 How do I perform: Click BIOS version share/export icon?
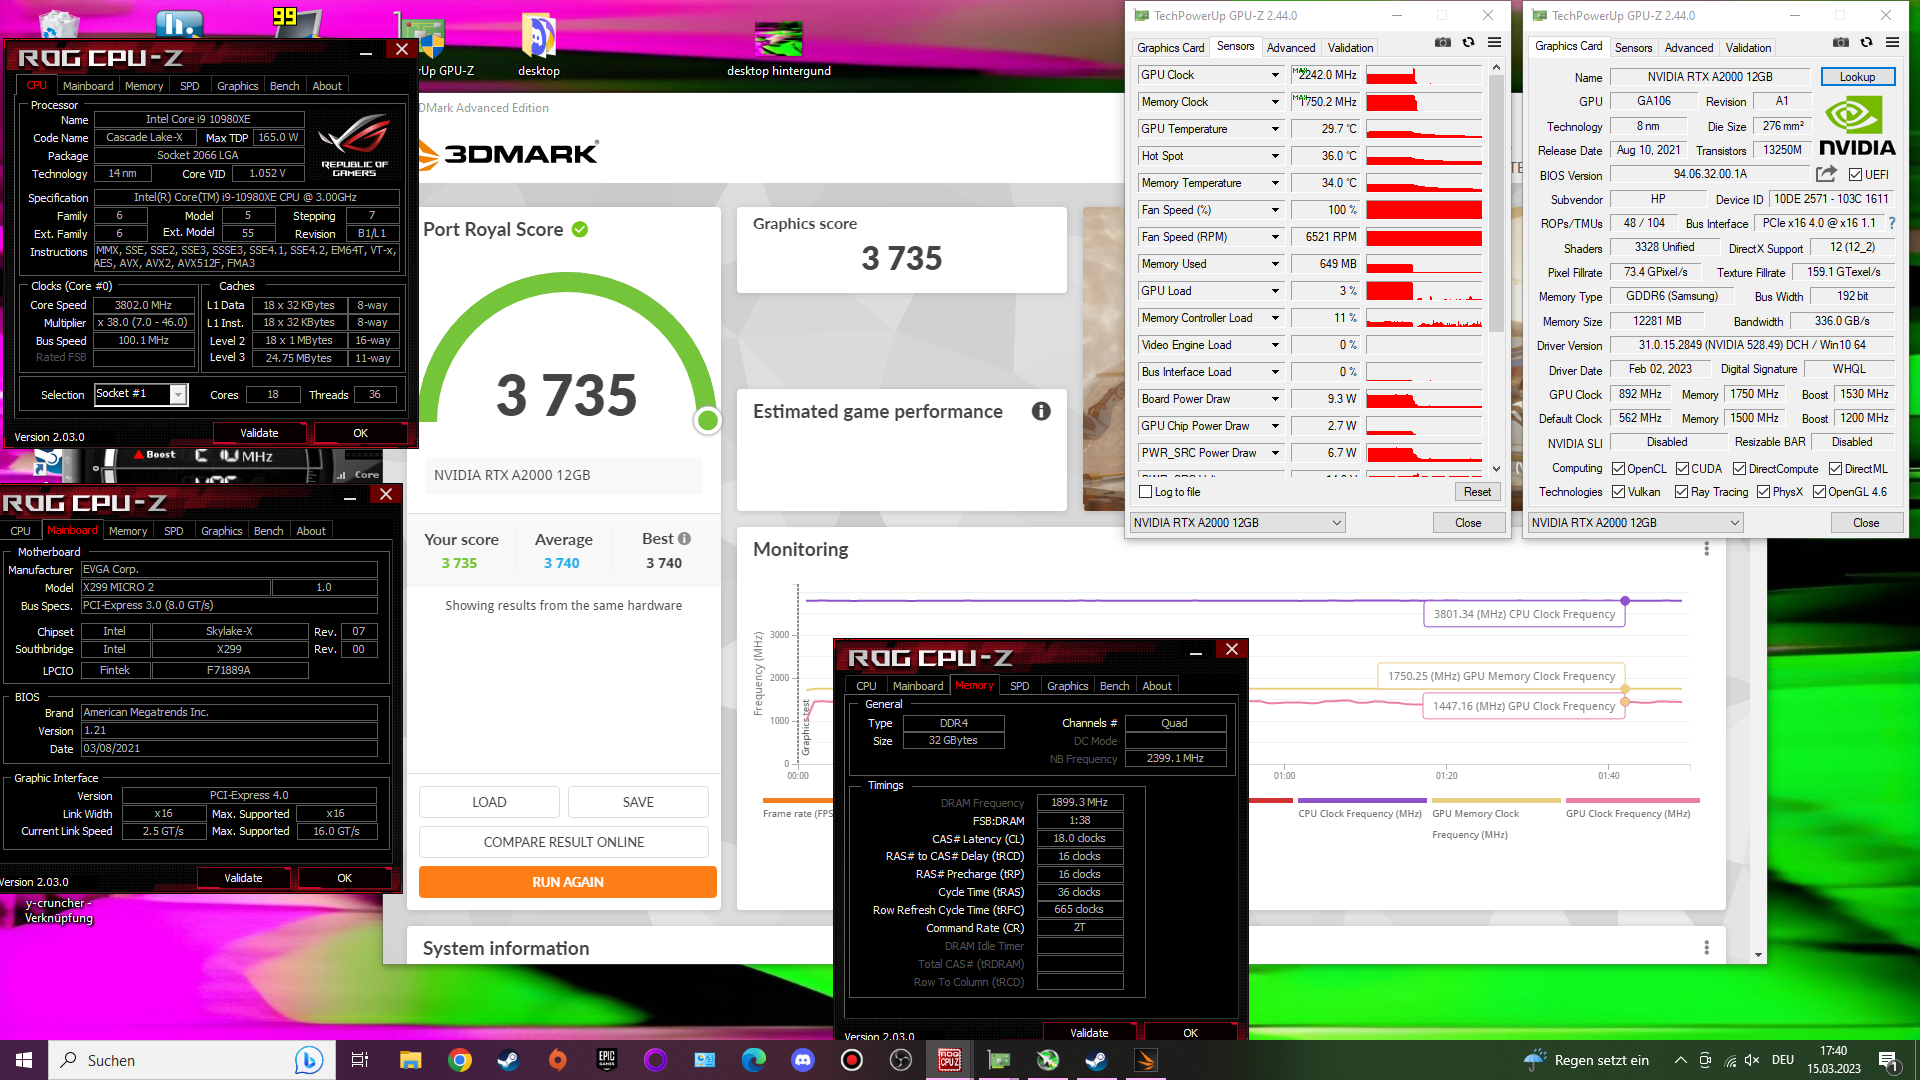click(x=1826, y=173)
